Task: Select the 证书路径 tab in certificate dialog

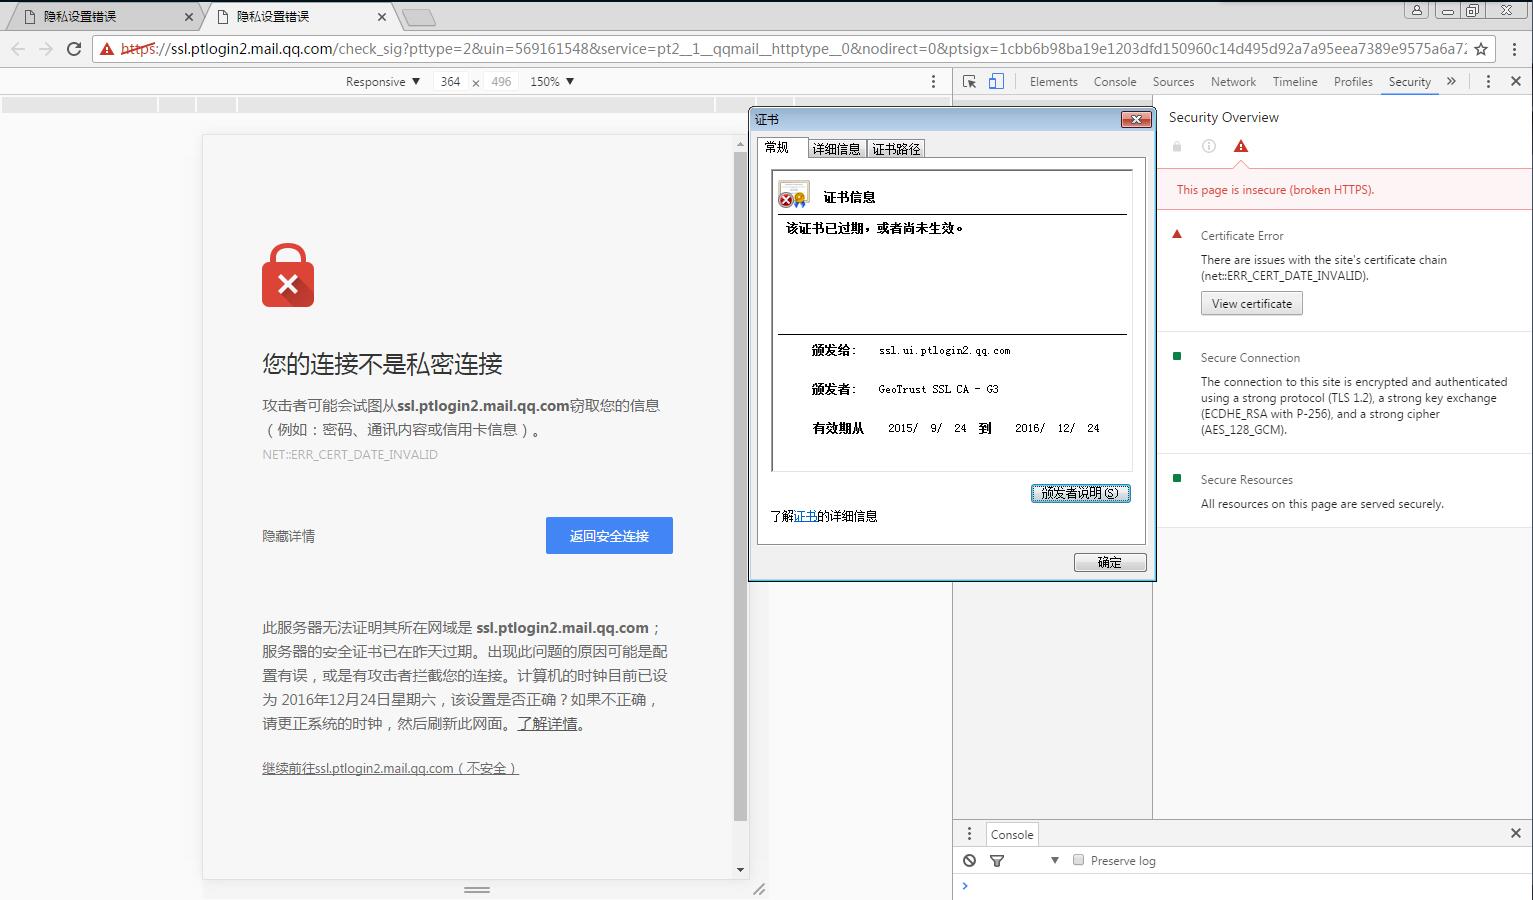Action: (896, 149)
